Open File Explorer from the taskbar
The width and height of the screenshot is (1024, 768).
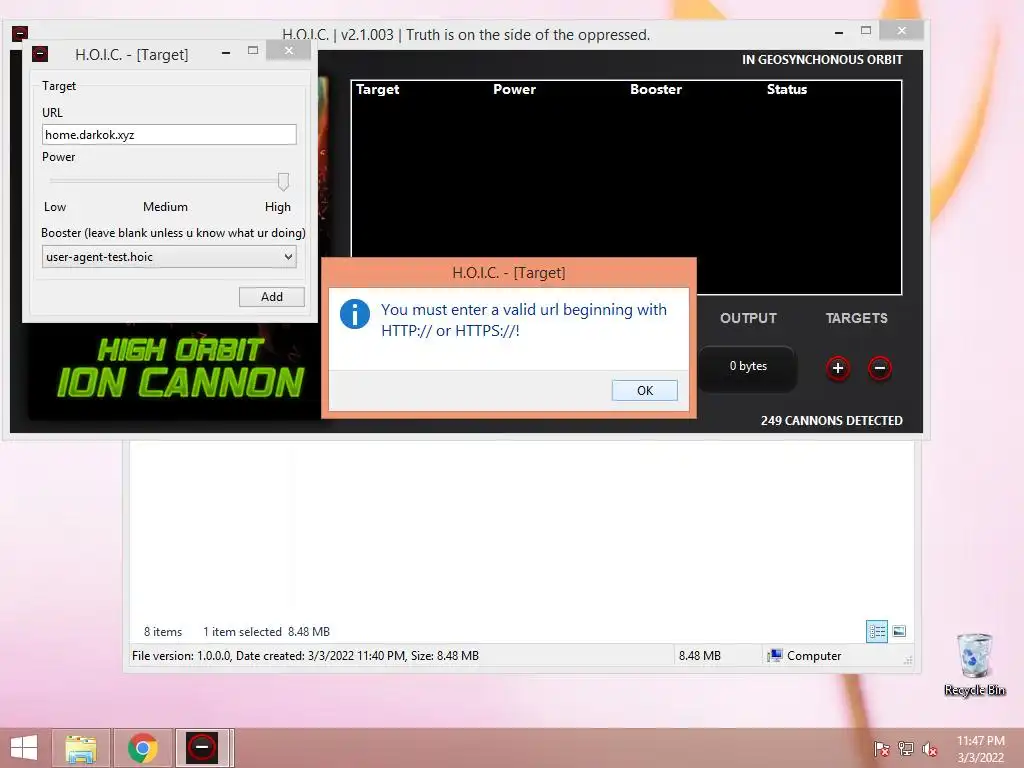(81, 748)
